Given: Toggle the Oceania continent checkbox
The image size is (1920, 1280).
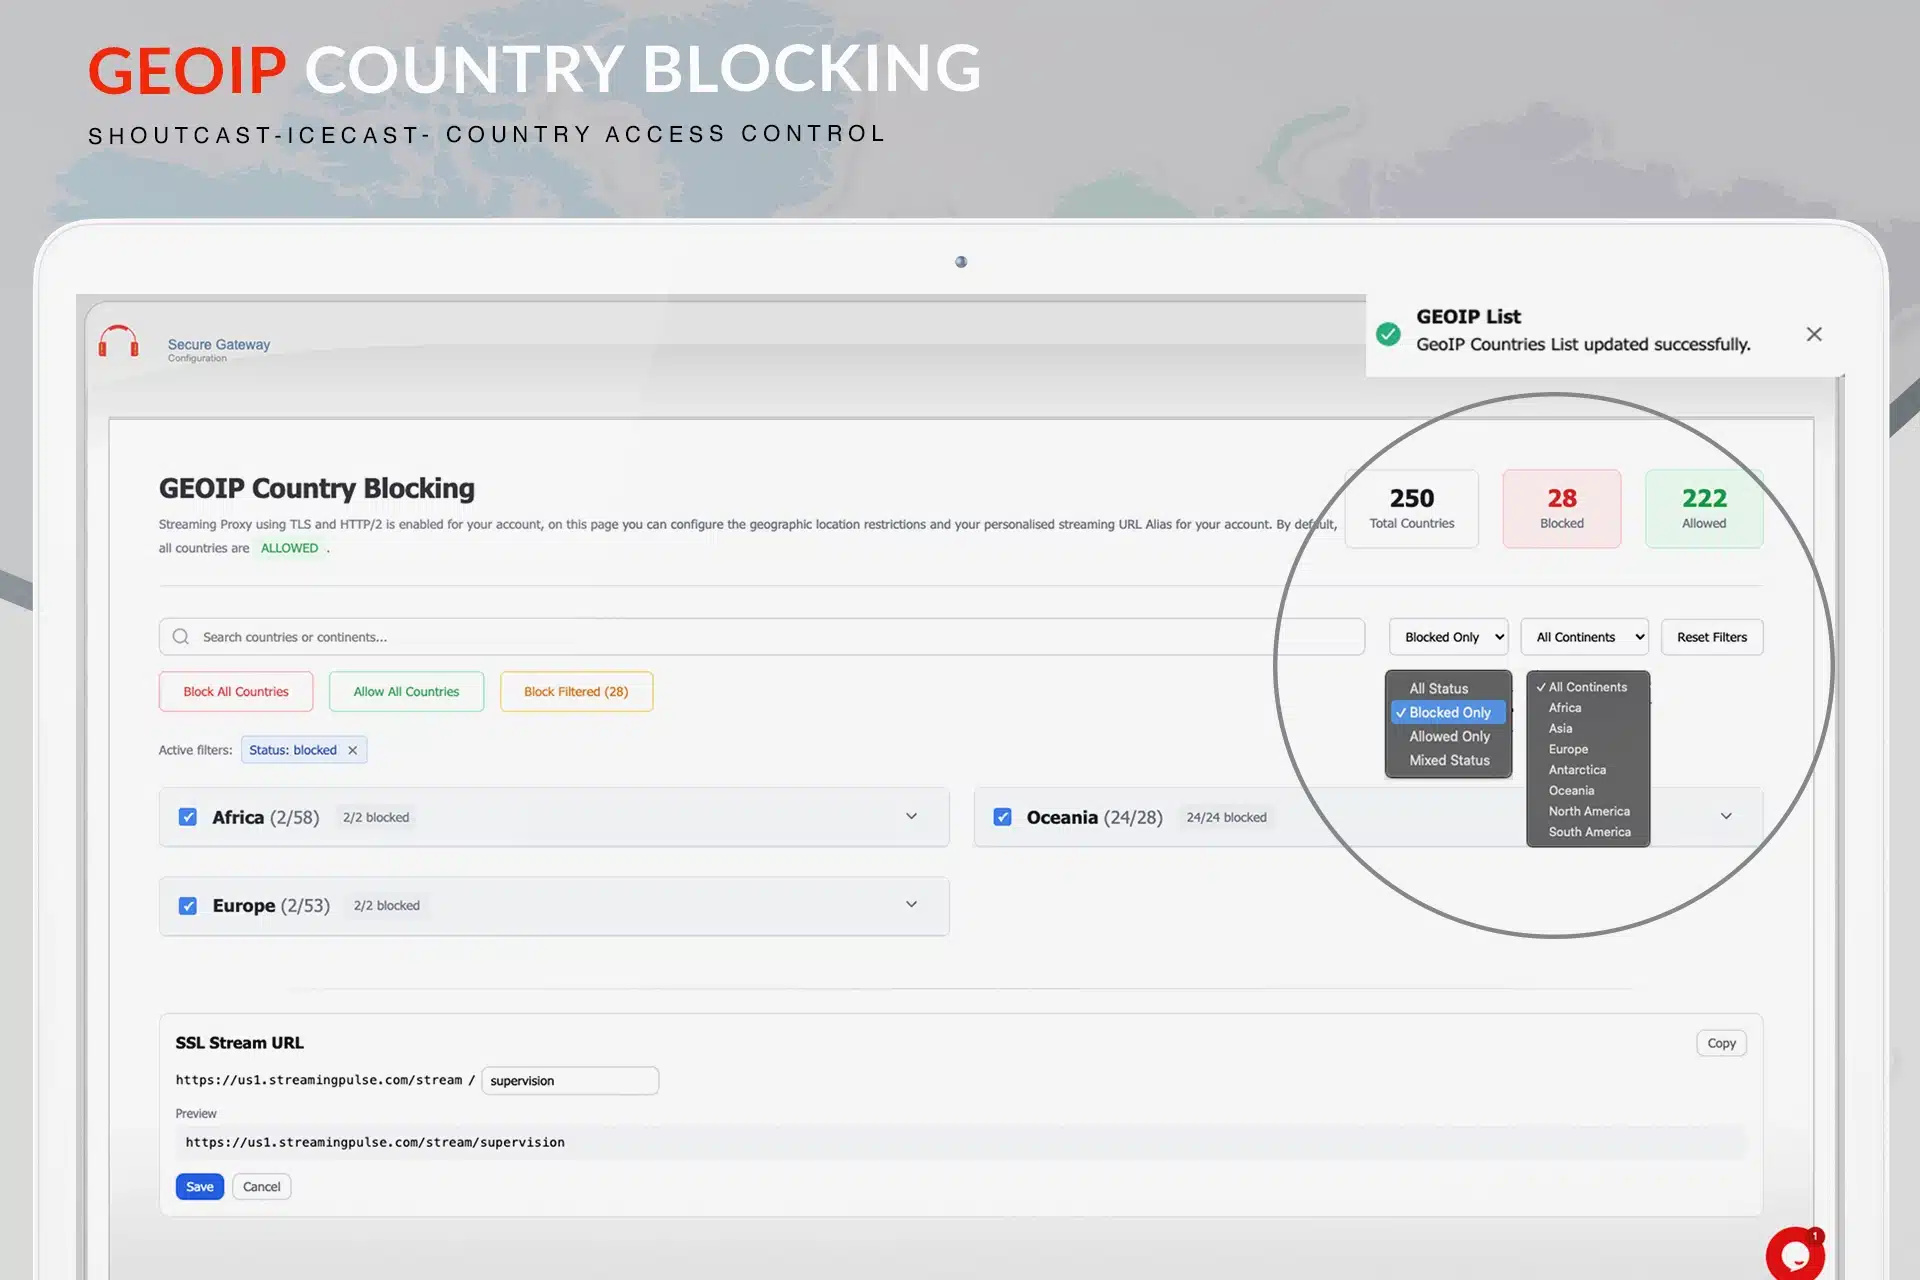Looking at the screenshot, I should click(x=1002, y=817).
